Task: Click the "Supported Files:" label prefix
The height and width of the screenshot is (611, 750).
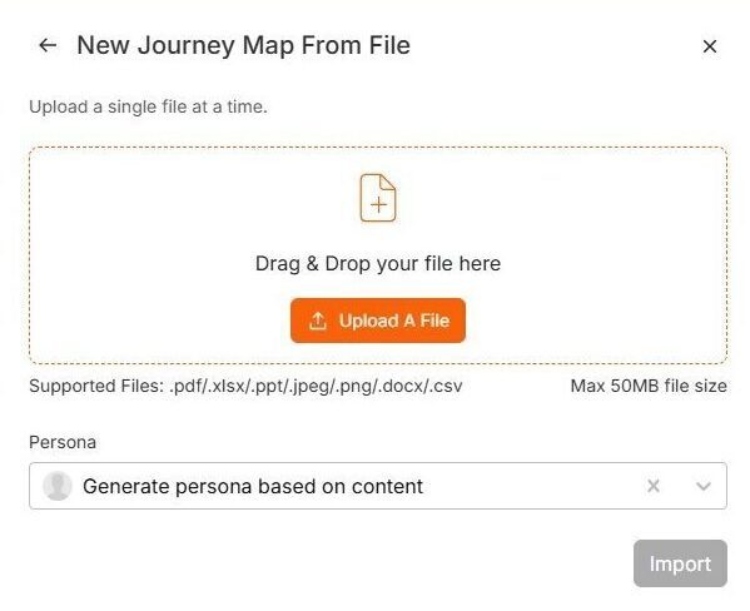Action: (96, 385)
